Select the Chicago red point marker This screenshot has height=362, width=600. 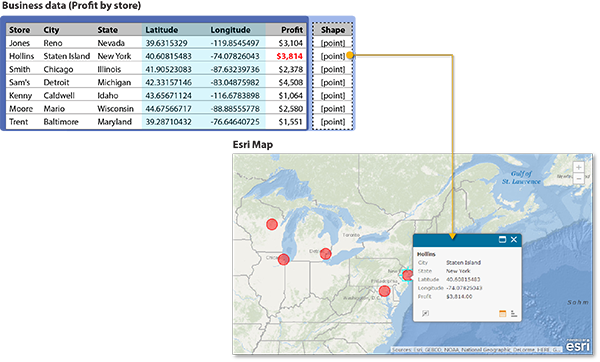pos(284,259)
